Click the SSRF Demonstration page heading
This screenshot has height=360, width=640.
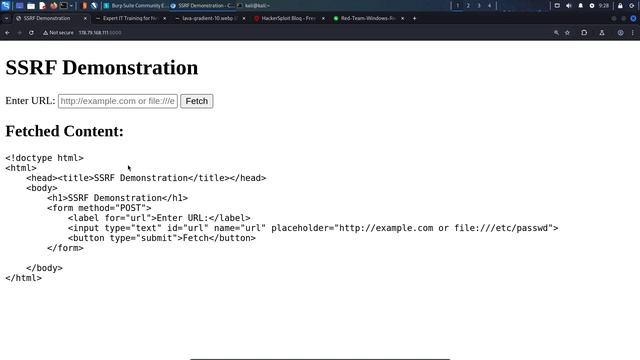click(x=102, y=67)
